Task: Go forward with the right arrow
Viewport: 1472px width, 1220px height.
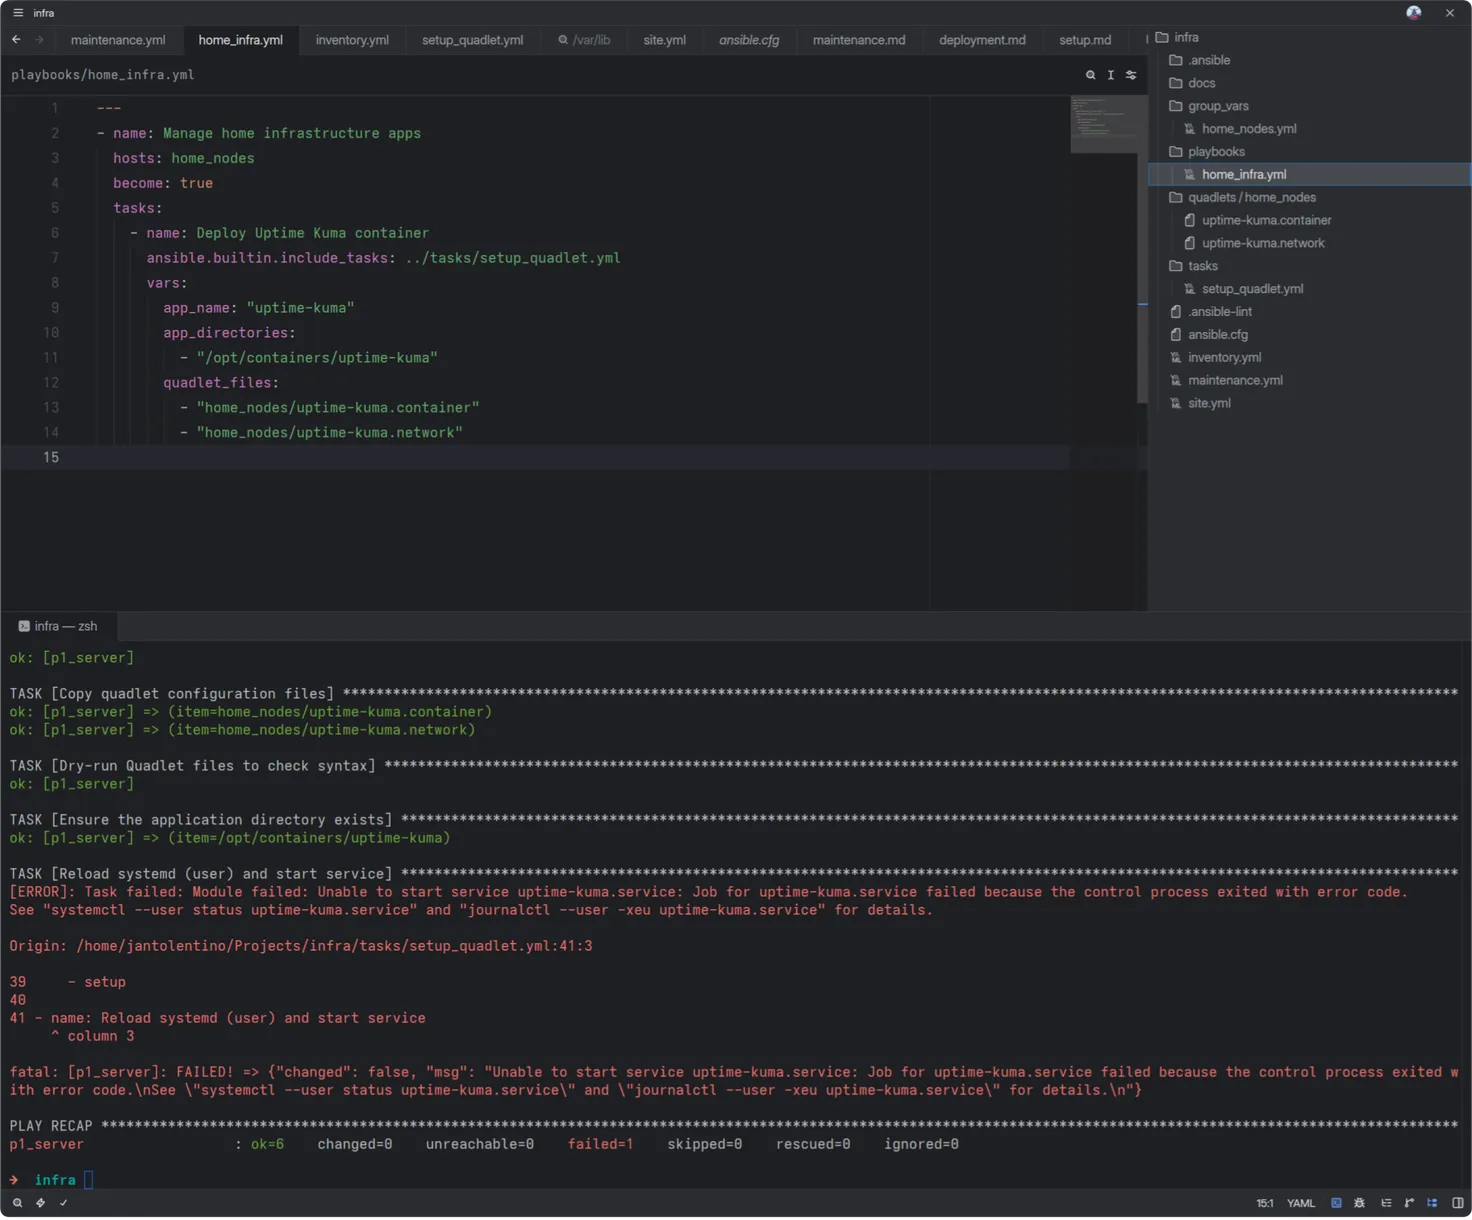Action: pos(39,40)
